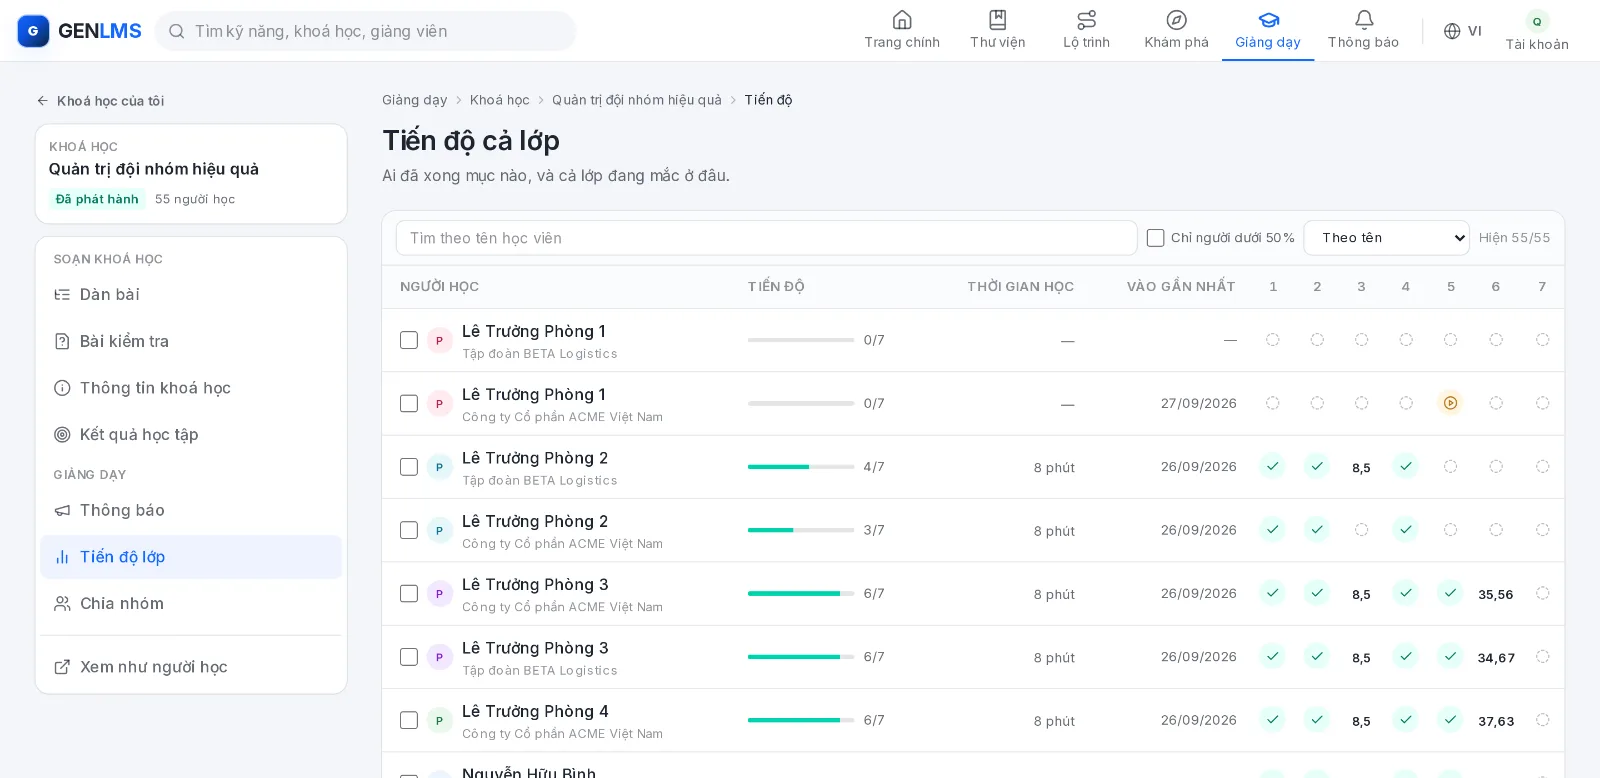Click score 35,56 in column 6
Image resolution: width=1600 pixels, height=778 pixels.
(1495, 594)
